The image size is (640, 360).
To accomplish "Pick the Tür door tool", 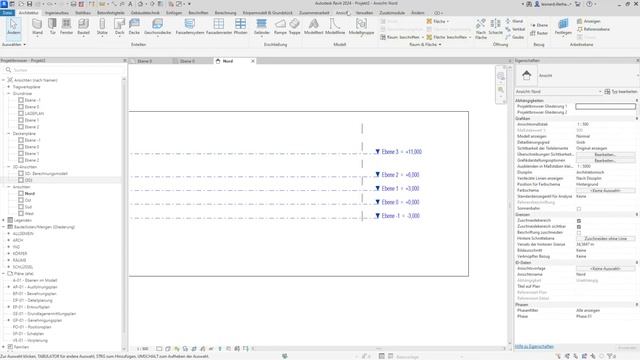I will [52, 27].
